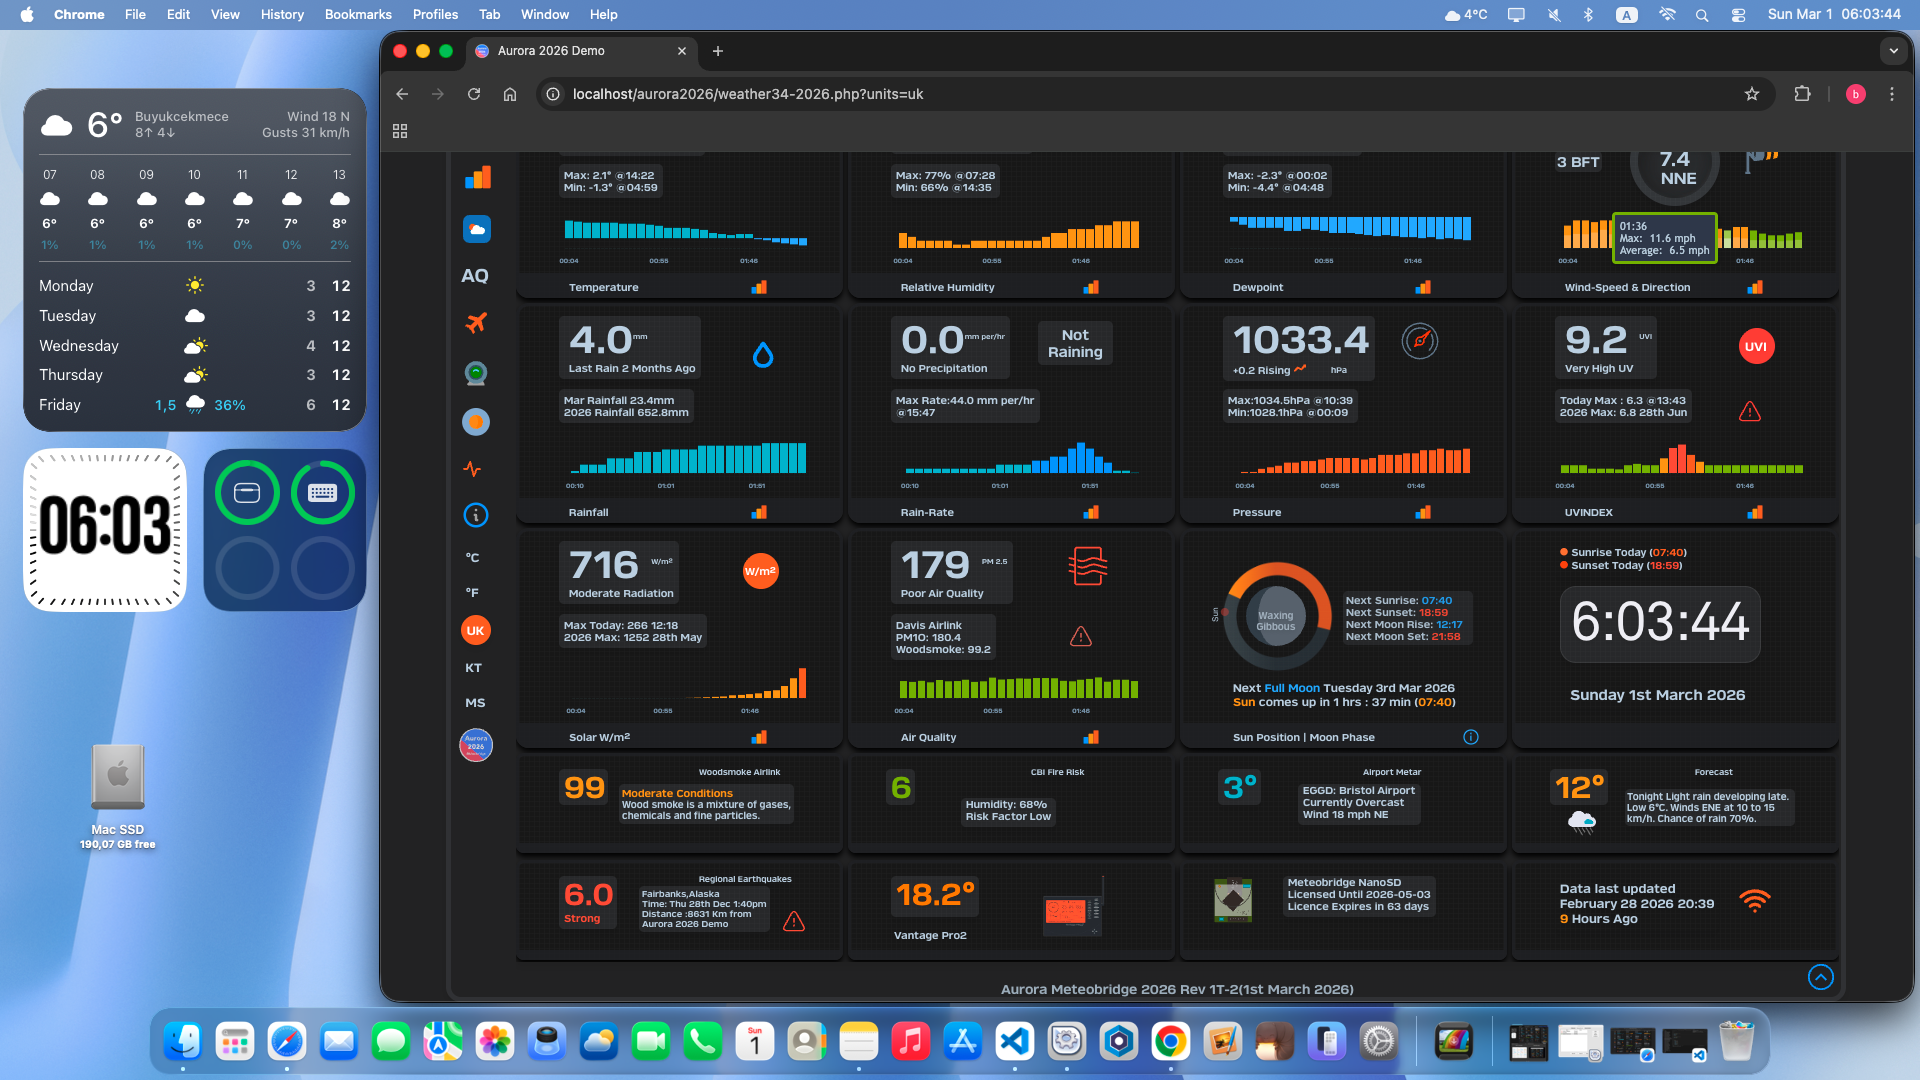Image resolution: width=1920 pixels, height=1080 pixels.
Task: Click the webcam sidebar icon
Action: coord(476,373)
